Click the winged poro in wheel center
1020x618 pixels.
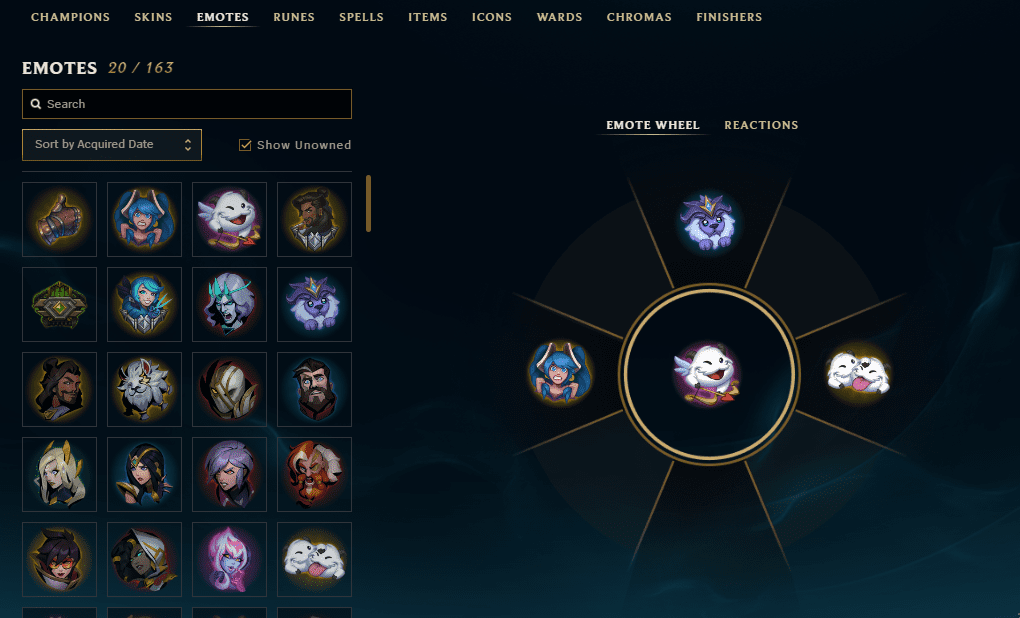click(x=708, y=375)
